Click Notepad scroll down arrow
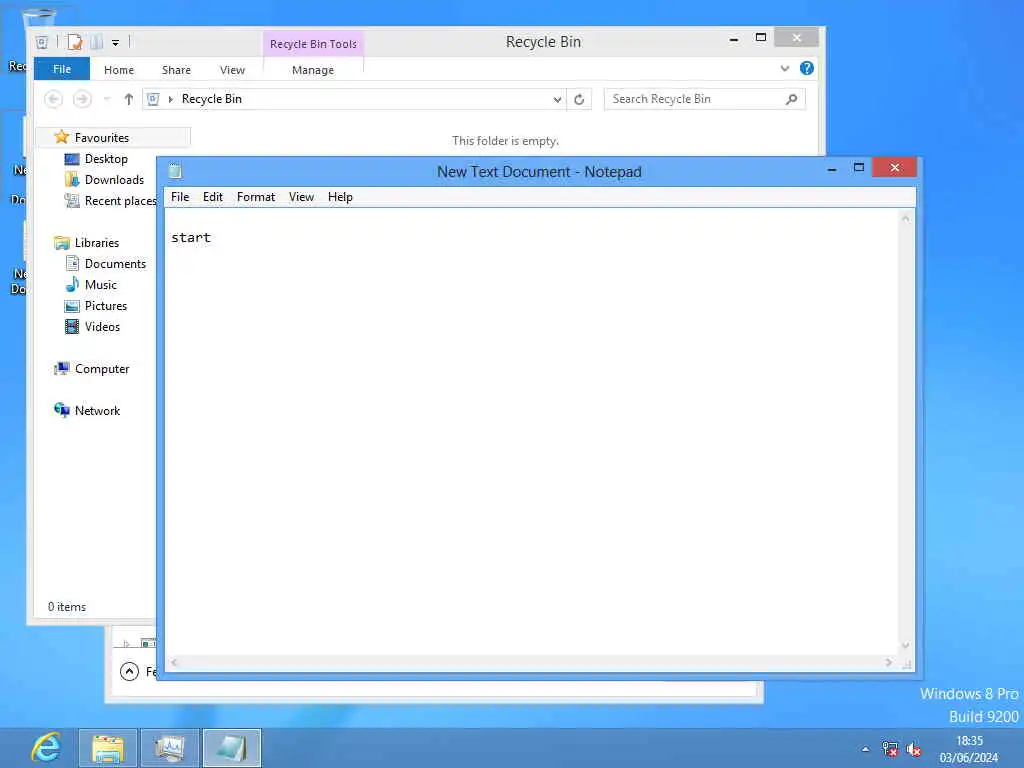 905,646
